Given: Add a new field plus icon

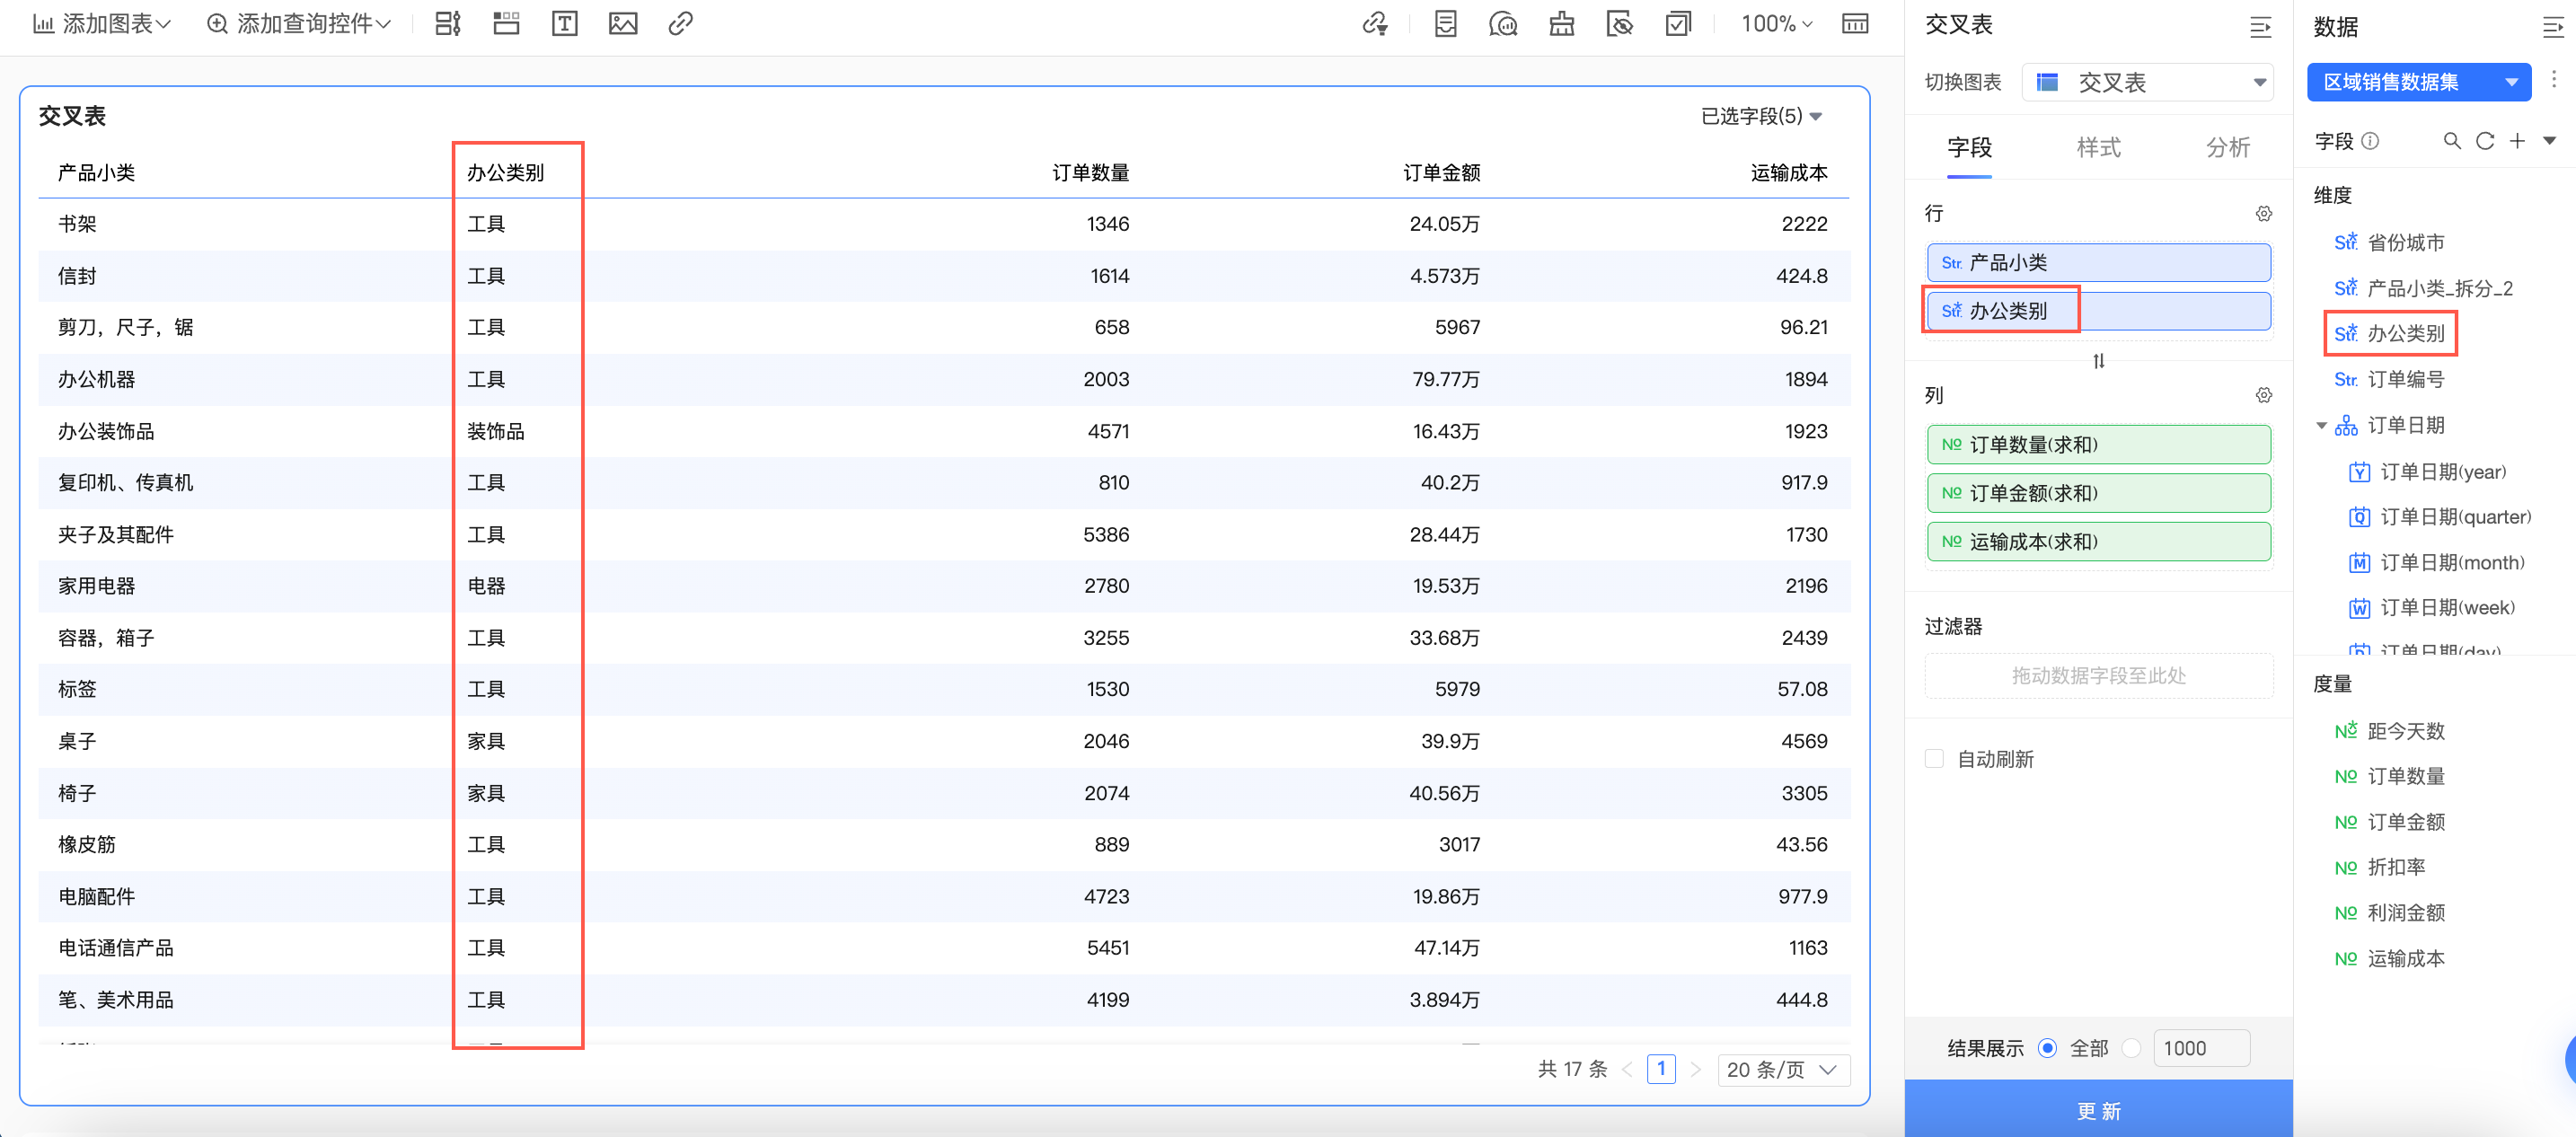Looking at the screenshot, I should click(2517, 141).
